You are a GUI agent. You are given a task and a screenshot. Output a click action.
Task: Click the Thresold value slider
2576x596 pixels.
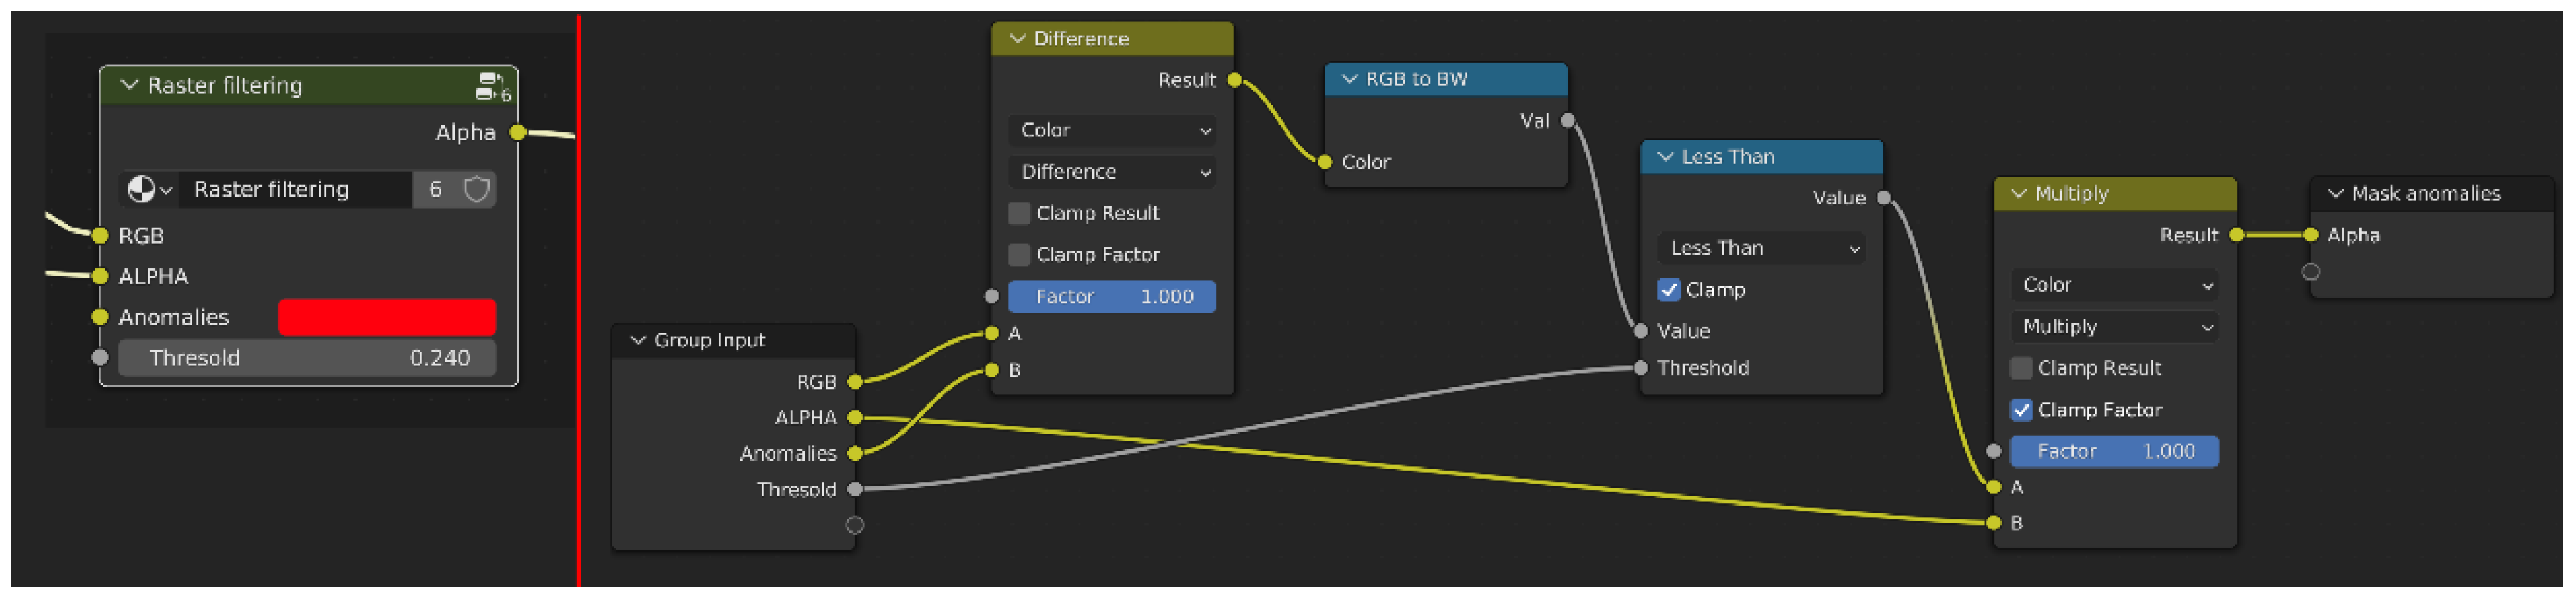(x=307, y=358)
